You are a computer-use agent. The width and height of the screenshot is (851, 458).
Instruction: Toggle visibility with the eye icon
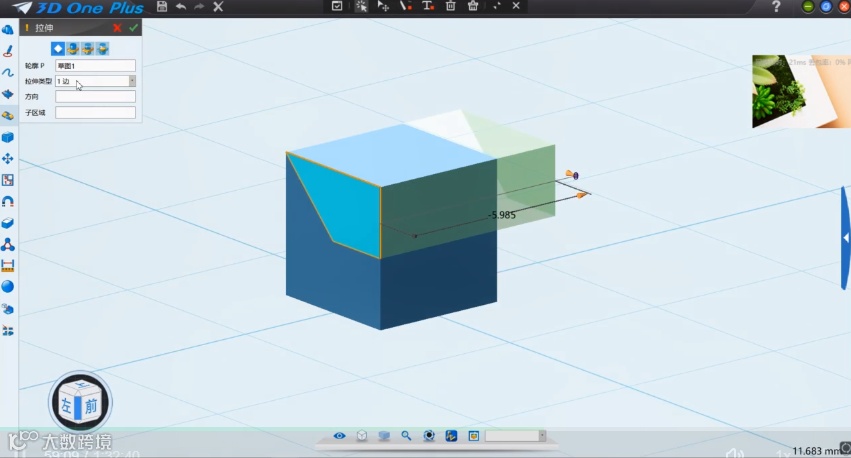[x=339, y=436]
